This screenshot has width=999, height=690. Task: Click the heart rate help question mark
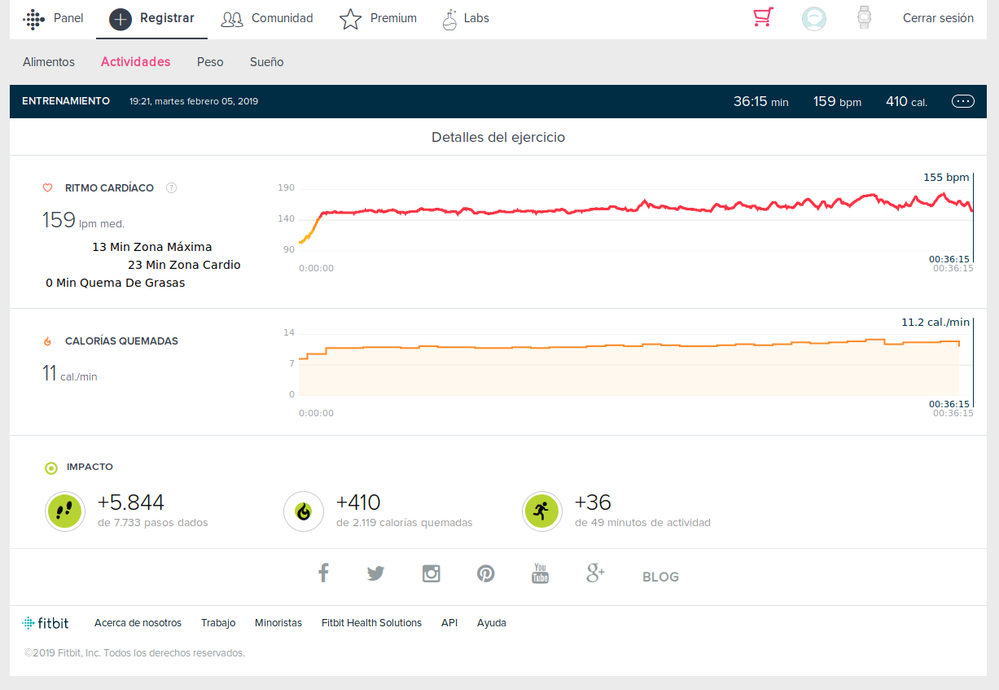[171, 188]
